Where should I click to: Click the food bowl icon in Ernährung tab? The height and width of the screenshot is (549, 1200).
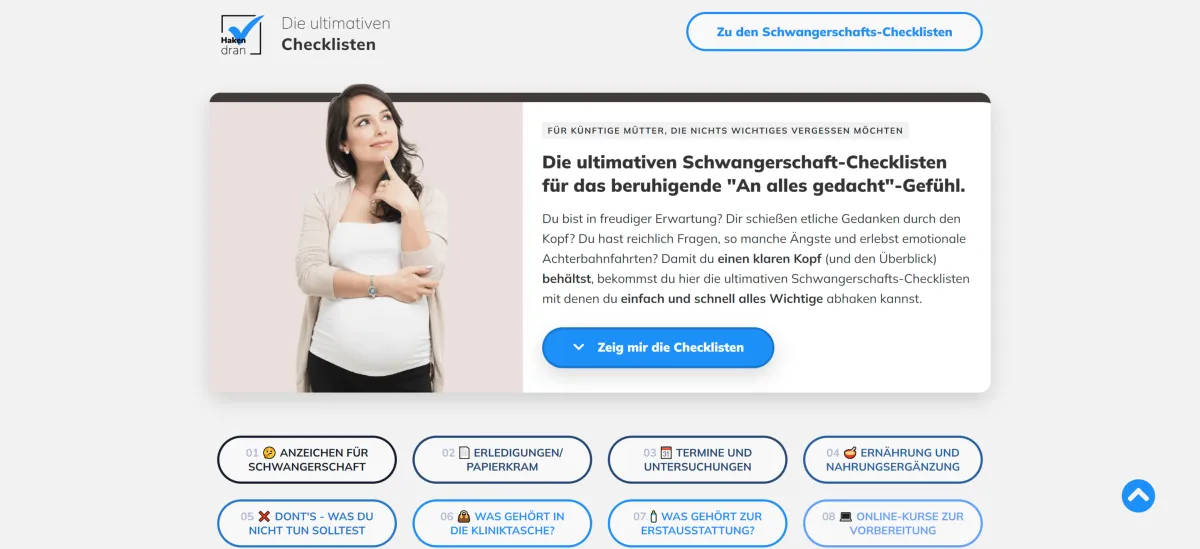coord(850,453)
